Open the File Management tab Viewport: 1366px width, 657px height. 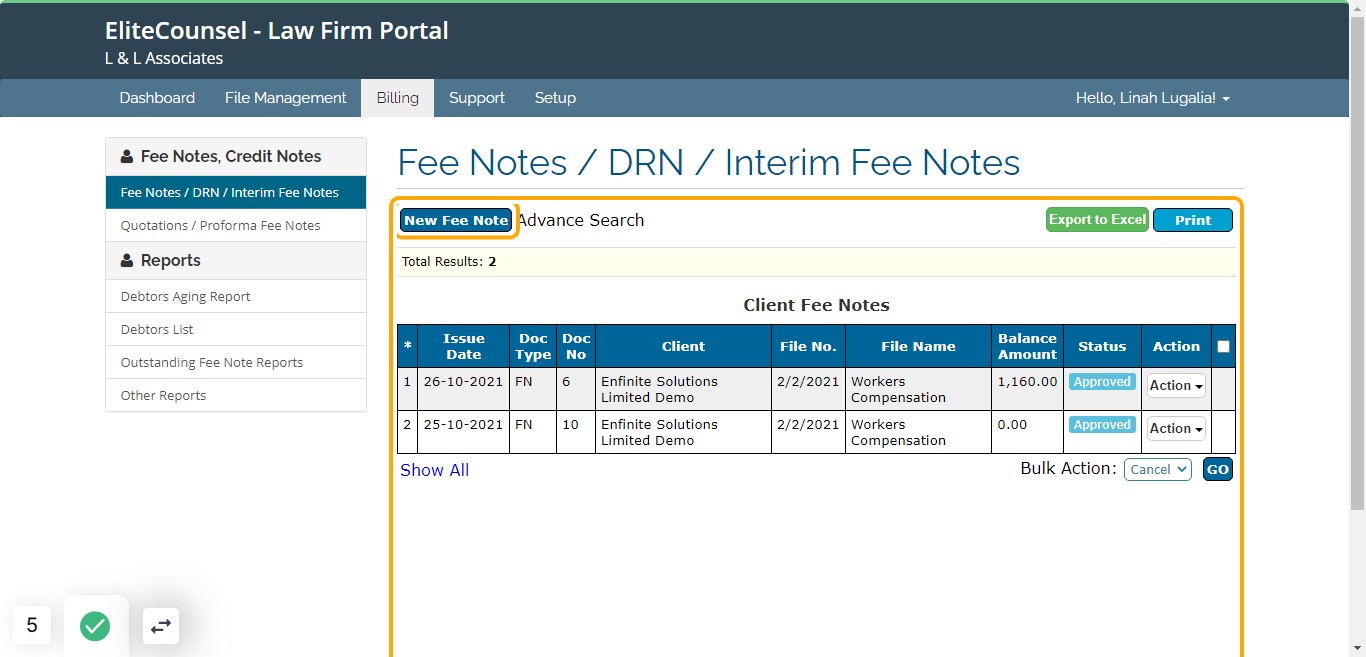(285, 98)
